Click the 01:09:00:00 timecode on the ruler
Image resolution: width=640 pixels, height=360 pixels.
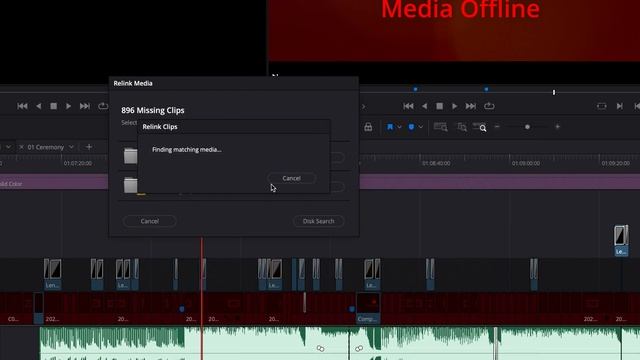[x=526, y=163]
